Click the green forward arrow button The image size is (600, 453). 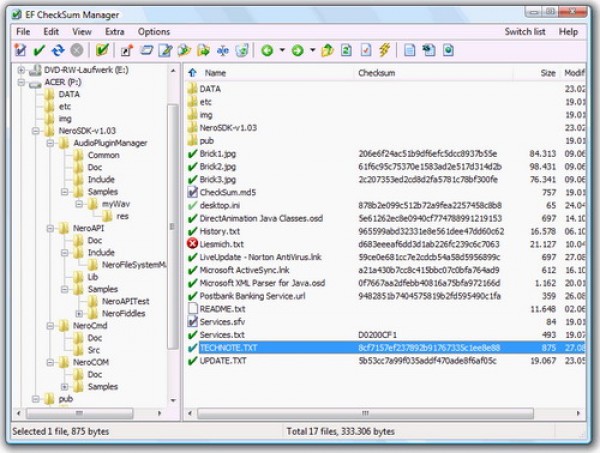(x=297, y=50)
